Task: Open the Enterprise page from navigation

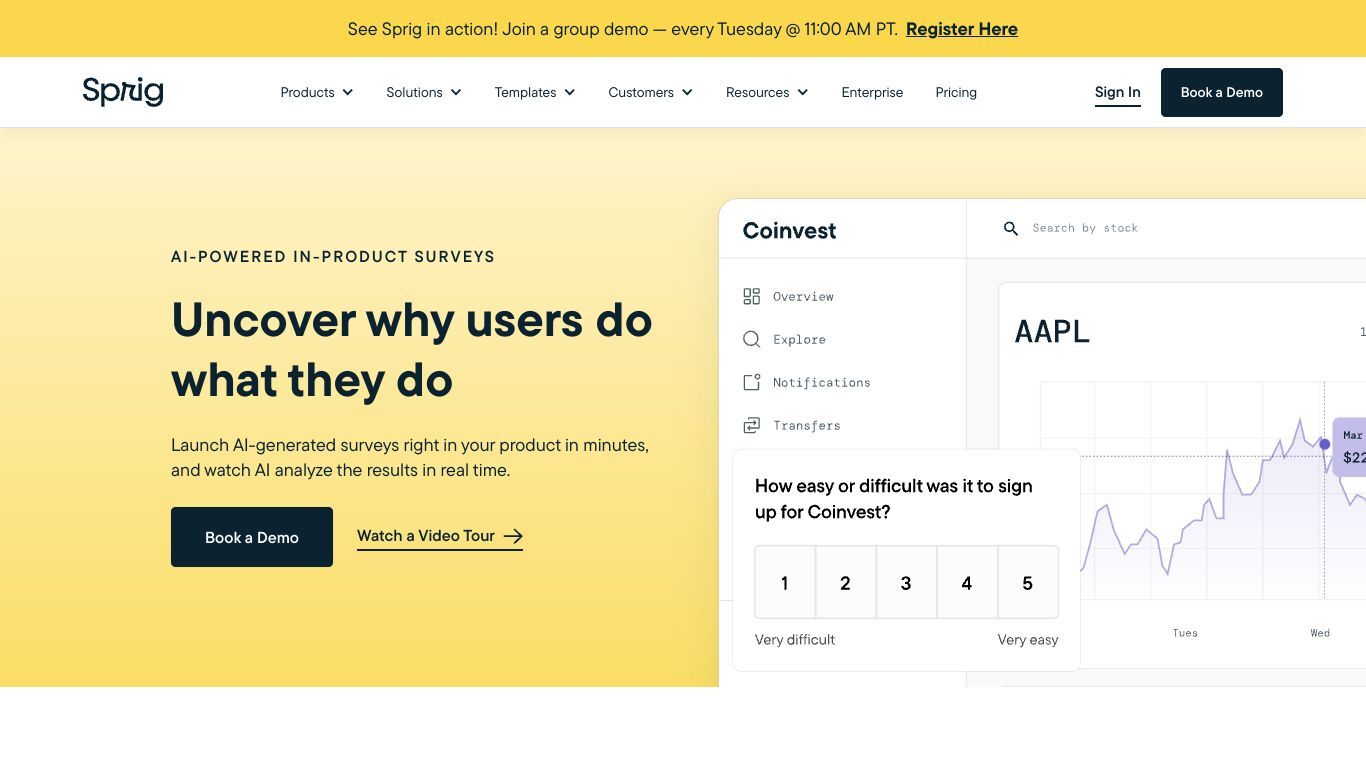Action: tap(872, 92)
